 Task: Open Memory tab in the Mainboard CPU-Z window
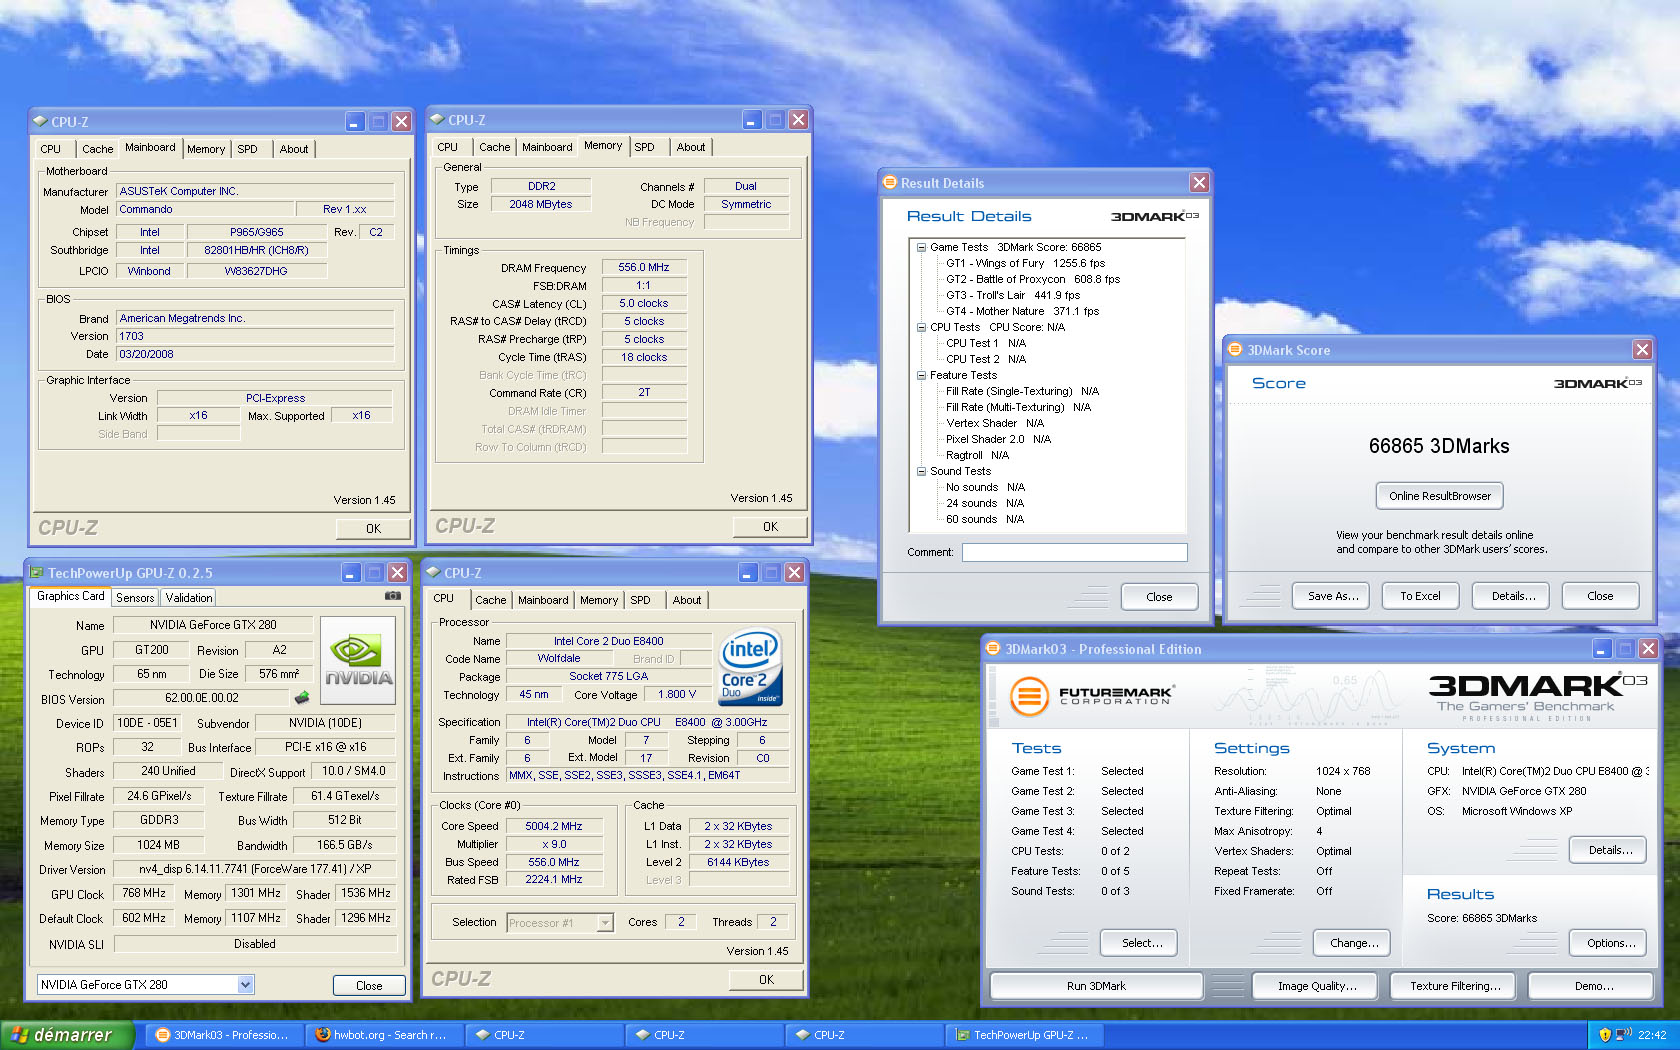tap(206, 149)
